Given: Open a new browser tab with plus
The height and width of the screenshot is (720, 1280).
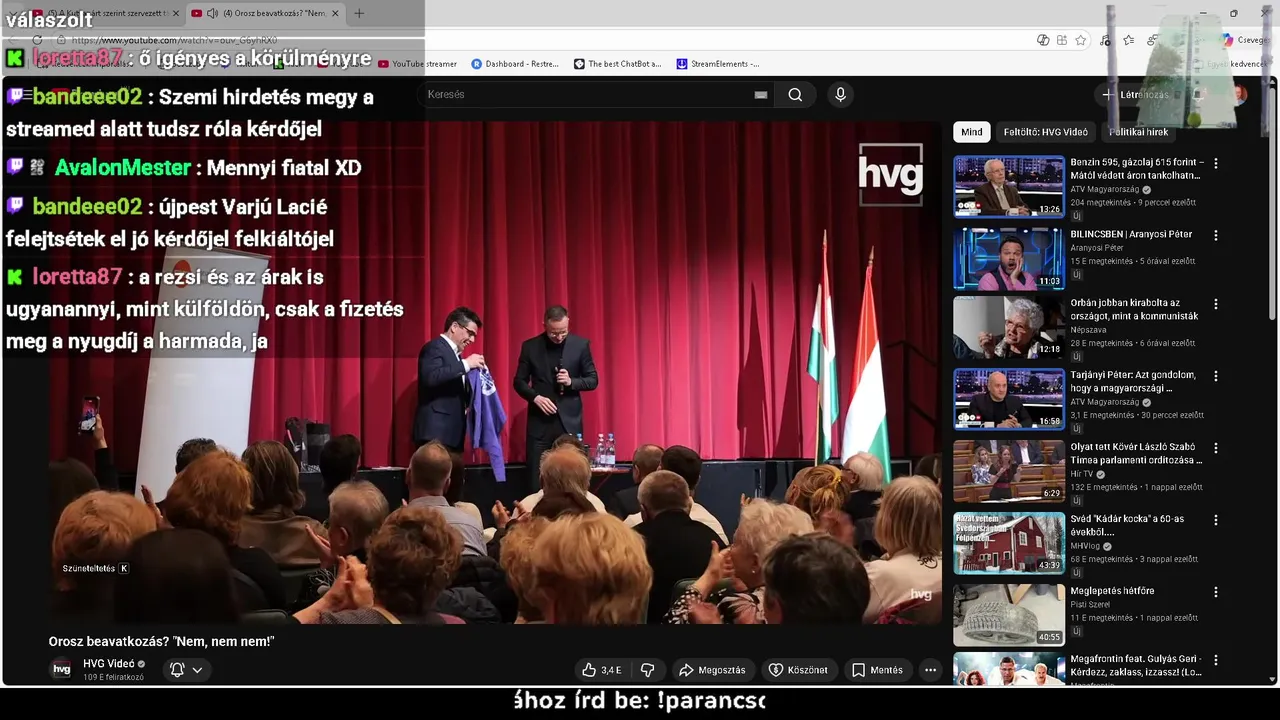Looking at the screenshot, I should pos(359,13).
